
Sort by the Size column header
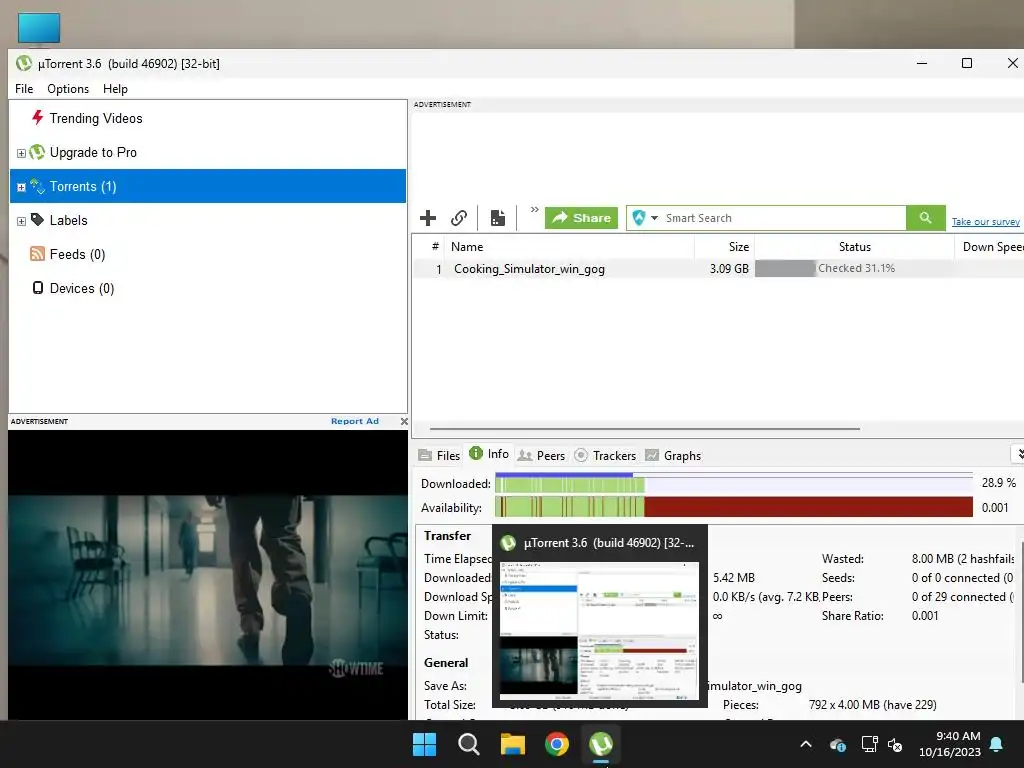(x=725, y=247)
